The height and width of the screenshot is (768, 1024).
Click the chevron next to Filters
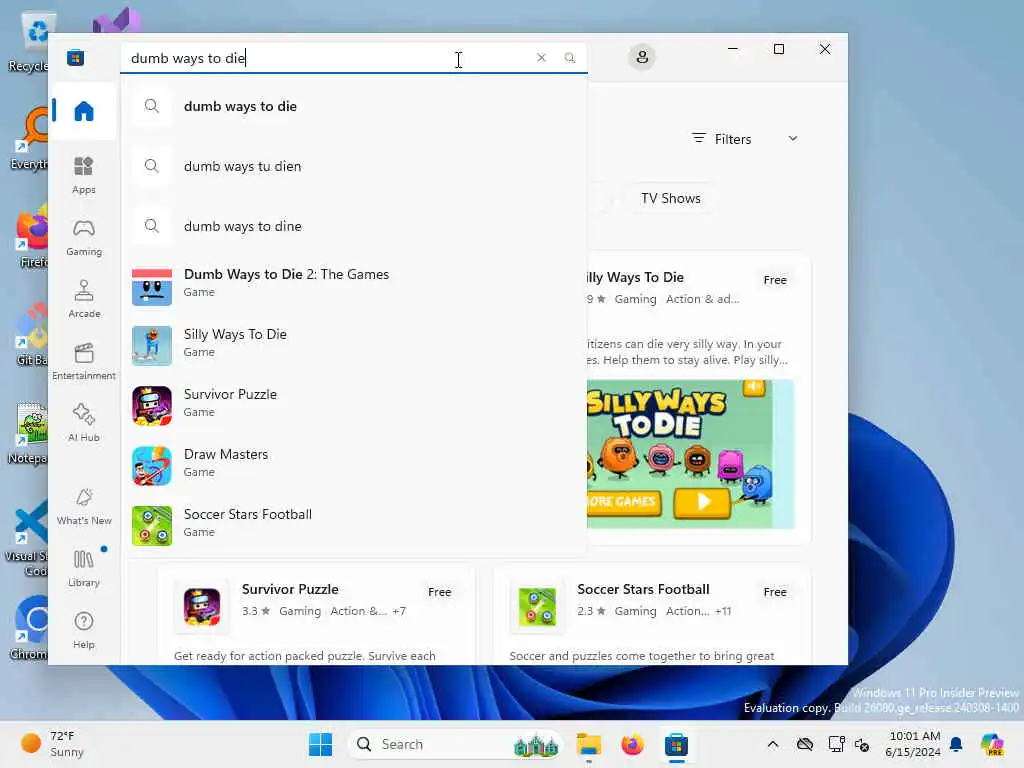coord(793,138)
